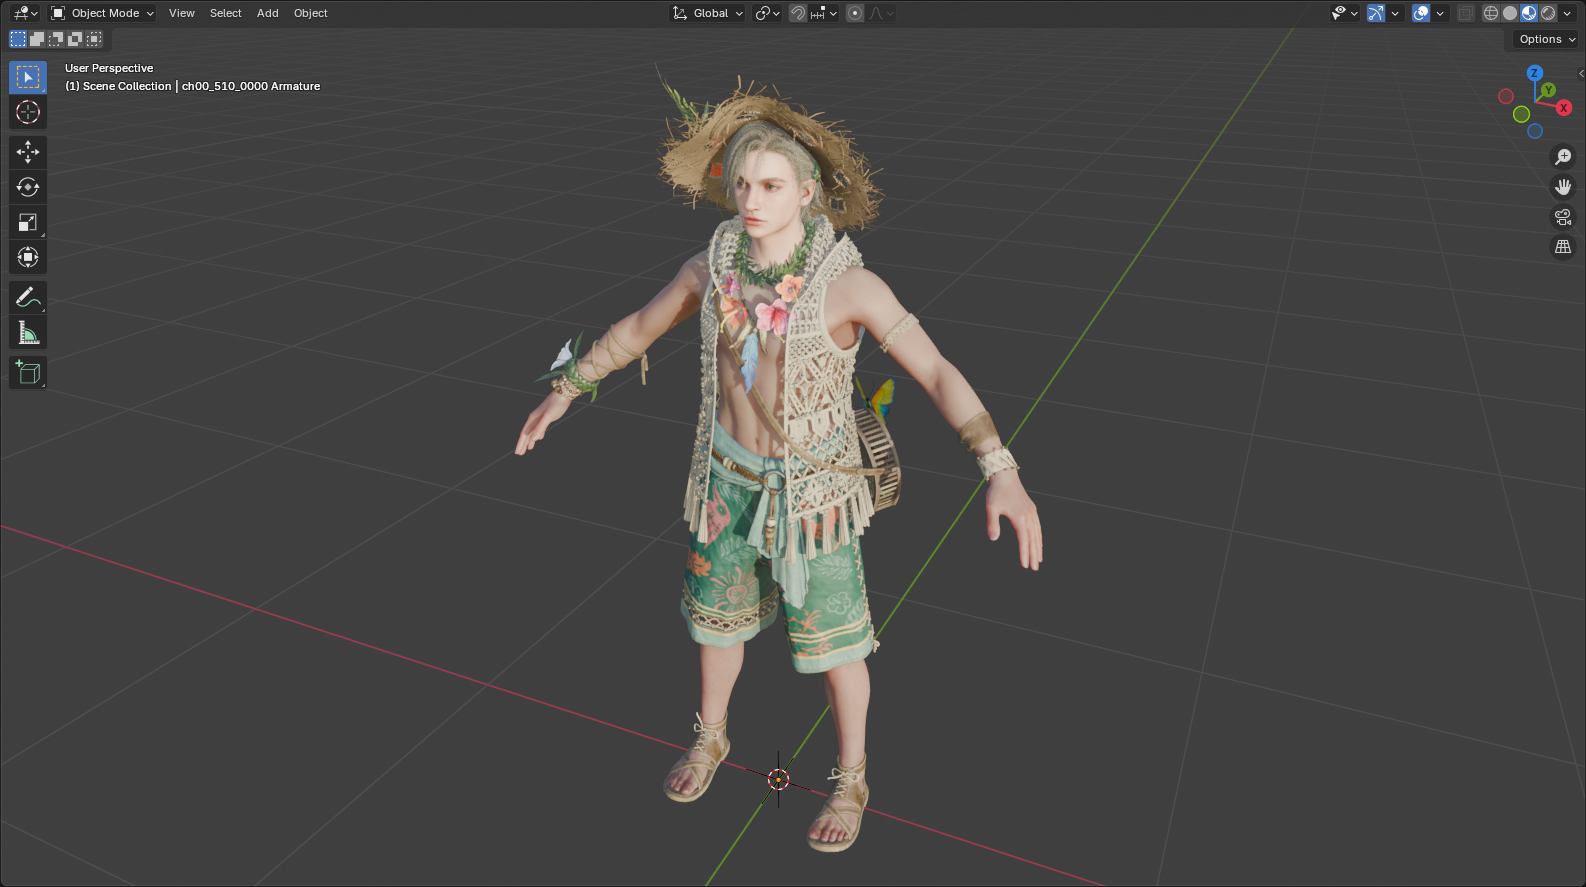The width and height of the screenshot is (1586, 887).
Task: Open the Add menu
Action: click(x=268, y=13)
